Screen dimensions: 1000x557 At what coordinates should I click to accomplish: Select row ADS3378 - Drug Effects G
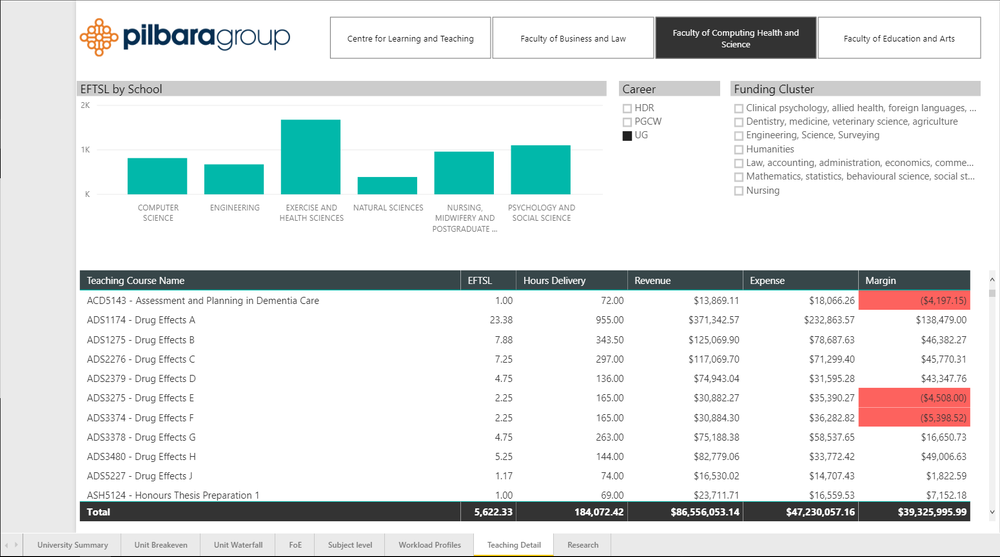[x=525, y=437]
